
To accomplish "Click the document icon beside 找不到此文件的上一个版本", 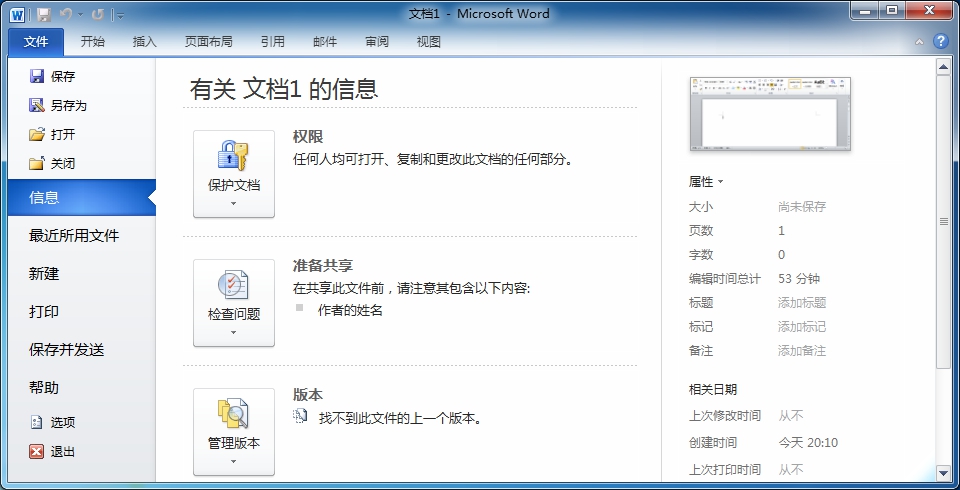I will (x=300, y=416).
